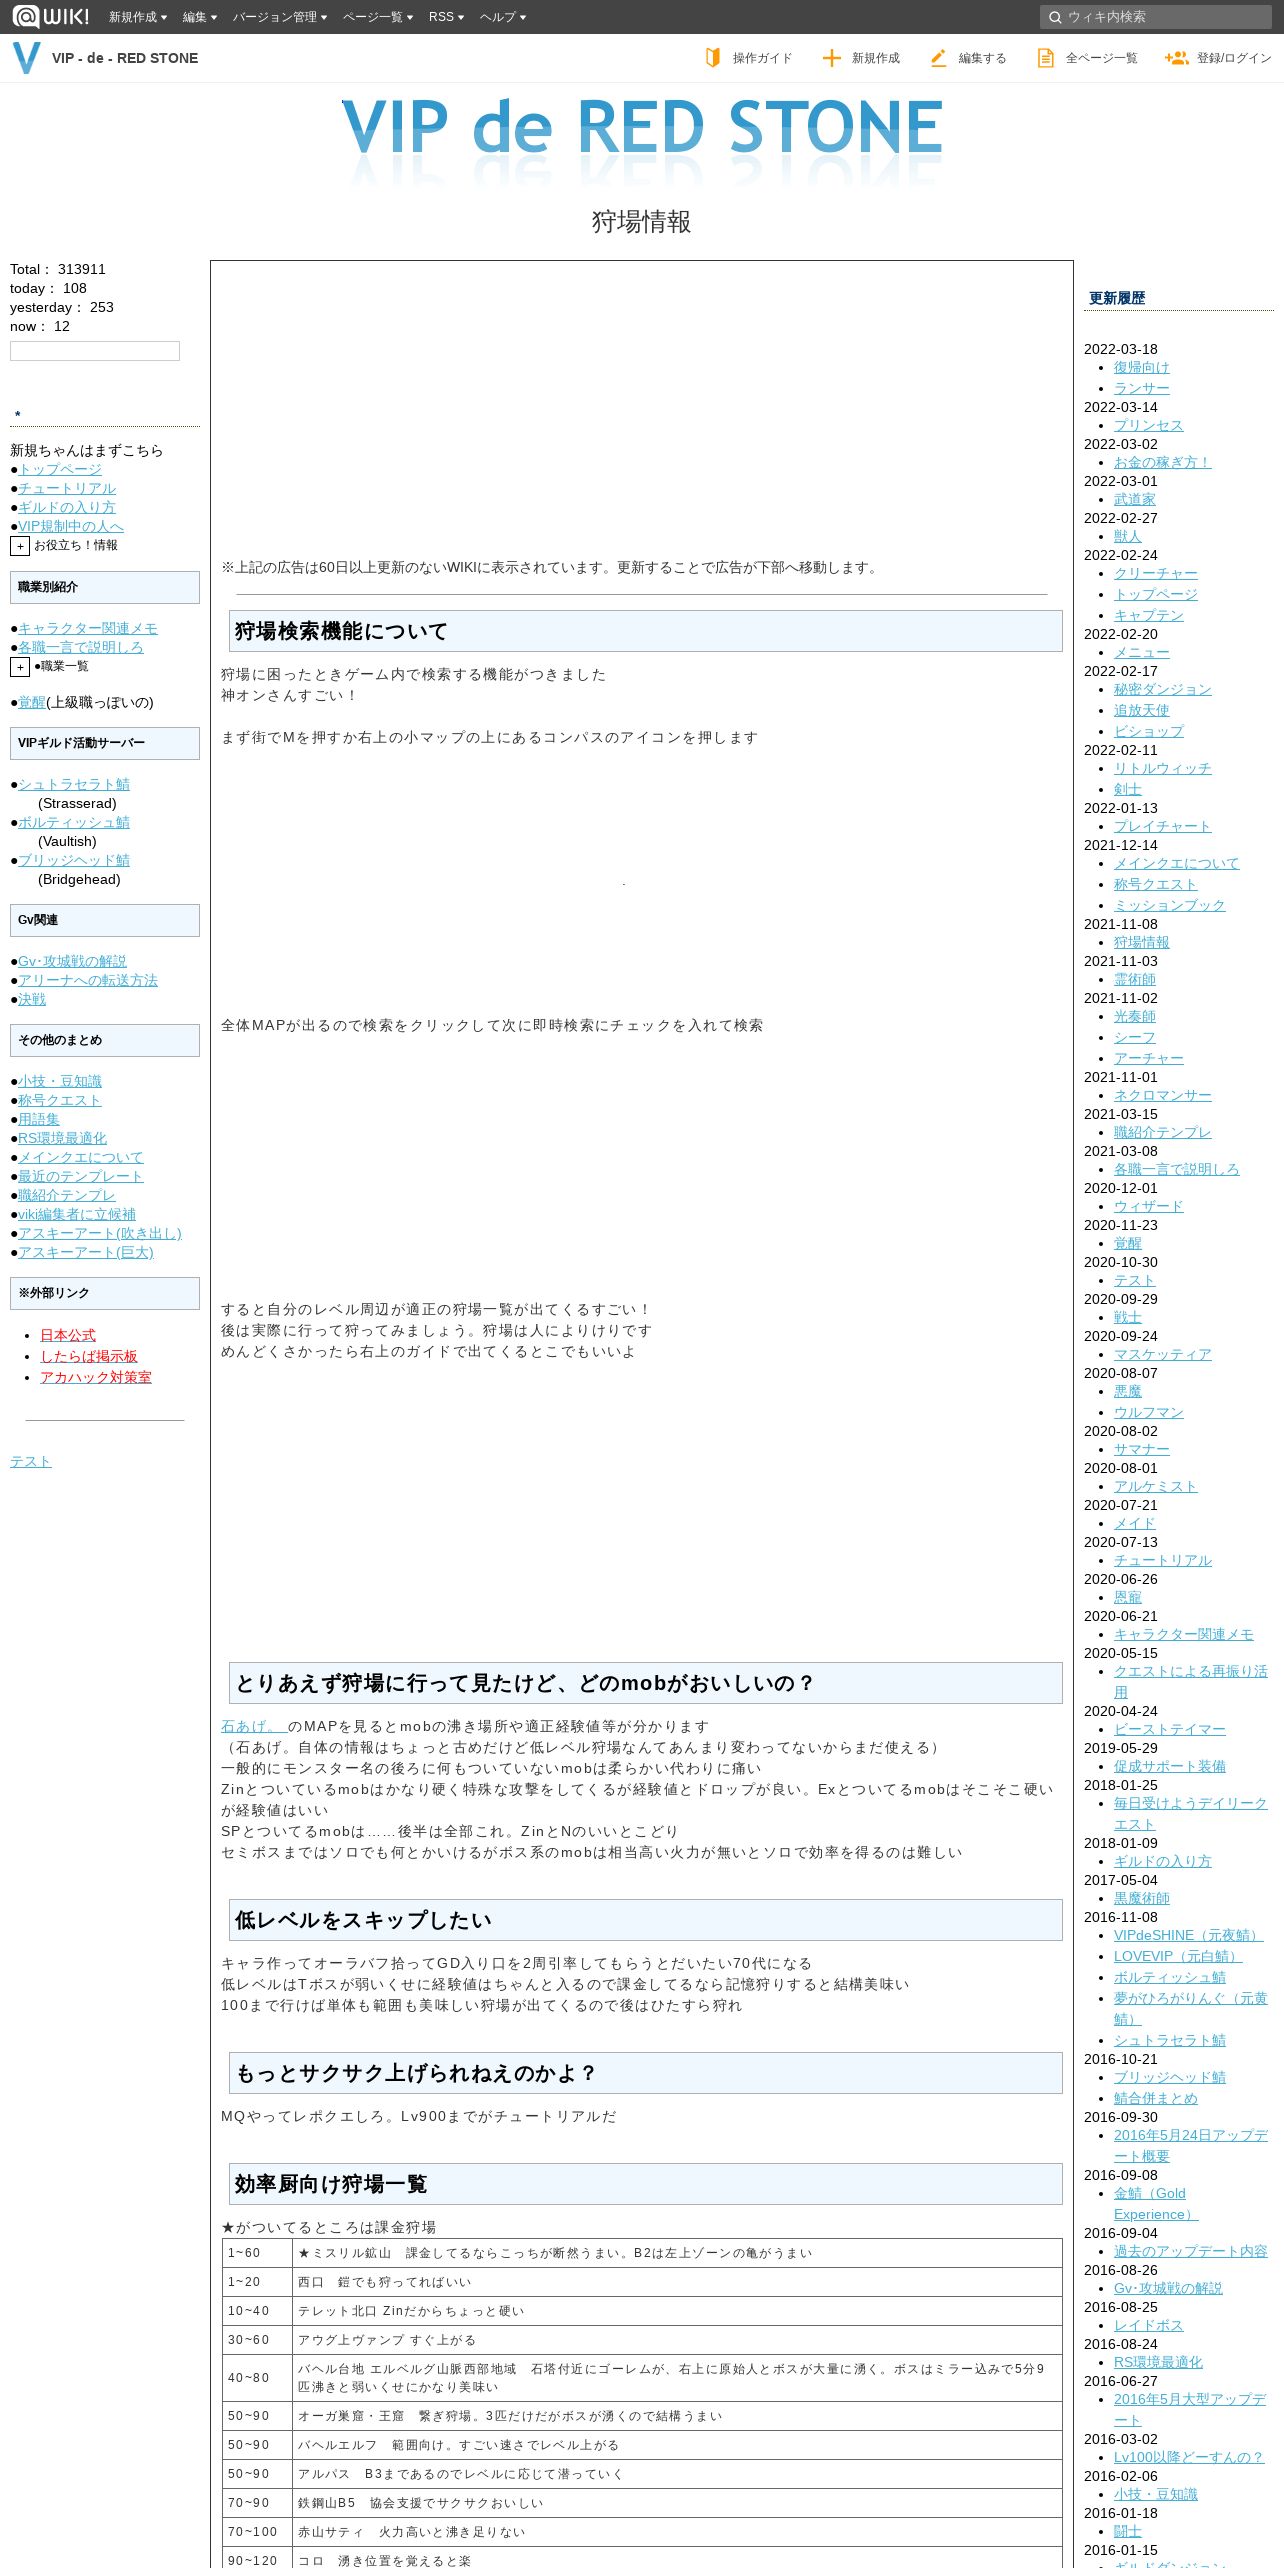Open the 促成サポート装備 link
The width and height of the screenshot is (1284, 2568).
[x=1170, y=1766]
